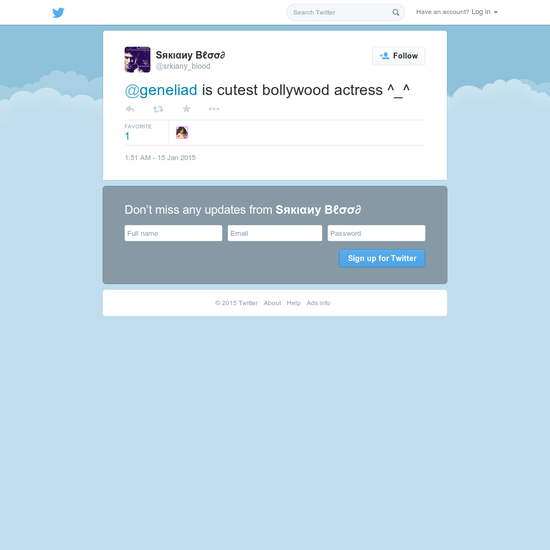The image size is (550, 550).
Task: Open the About footer link
Action: (x=272, y=303)
